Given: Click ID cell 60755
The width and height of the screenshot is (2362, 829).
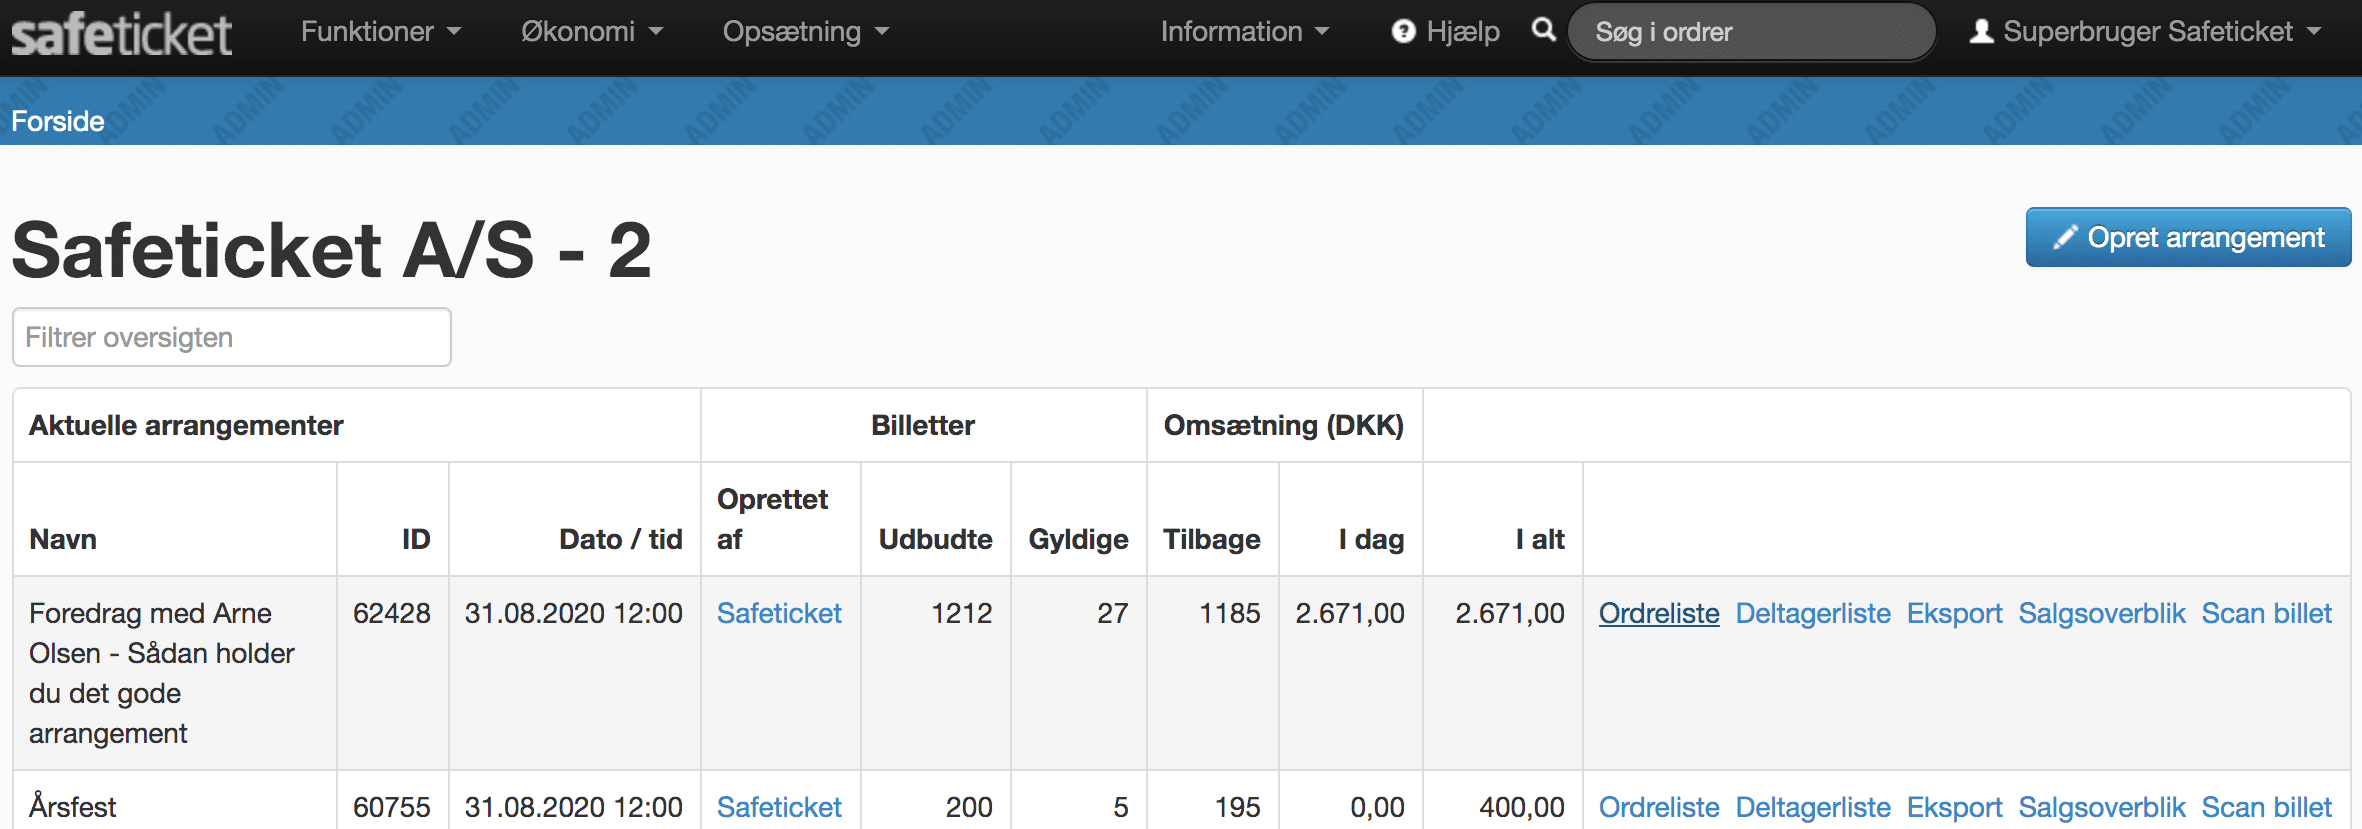Looking at the screenshot, I should (x=392, y=807).
